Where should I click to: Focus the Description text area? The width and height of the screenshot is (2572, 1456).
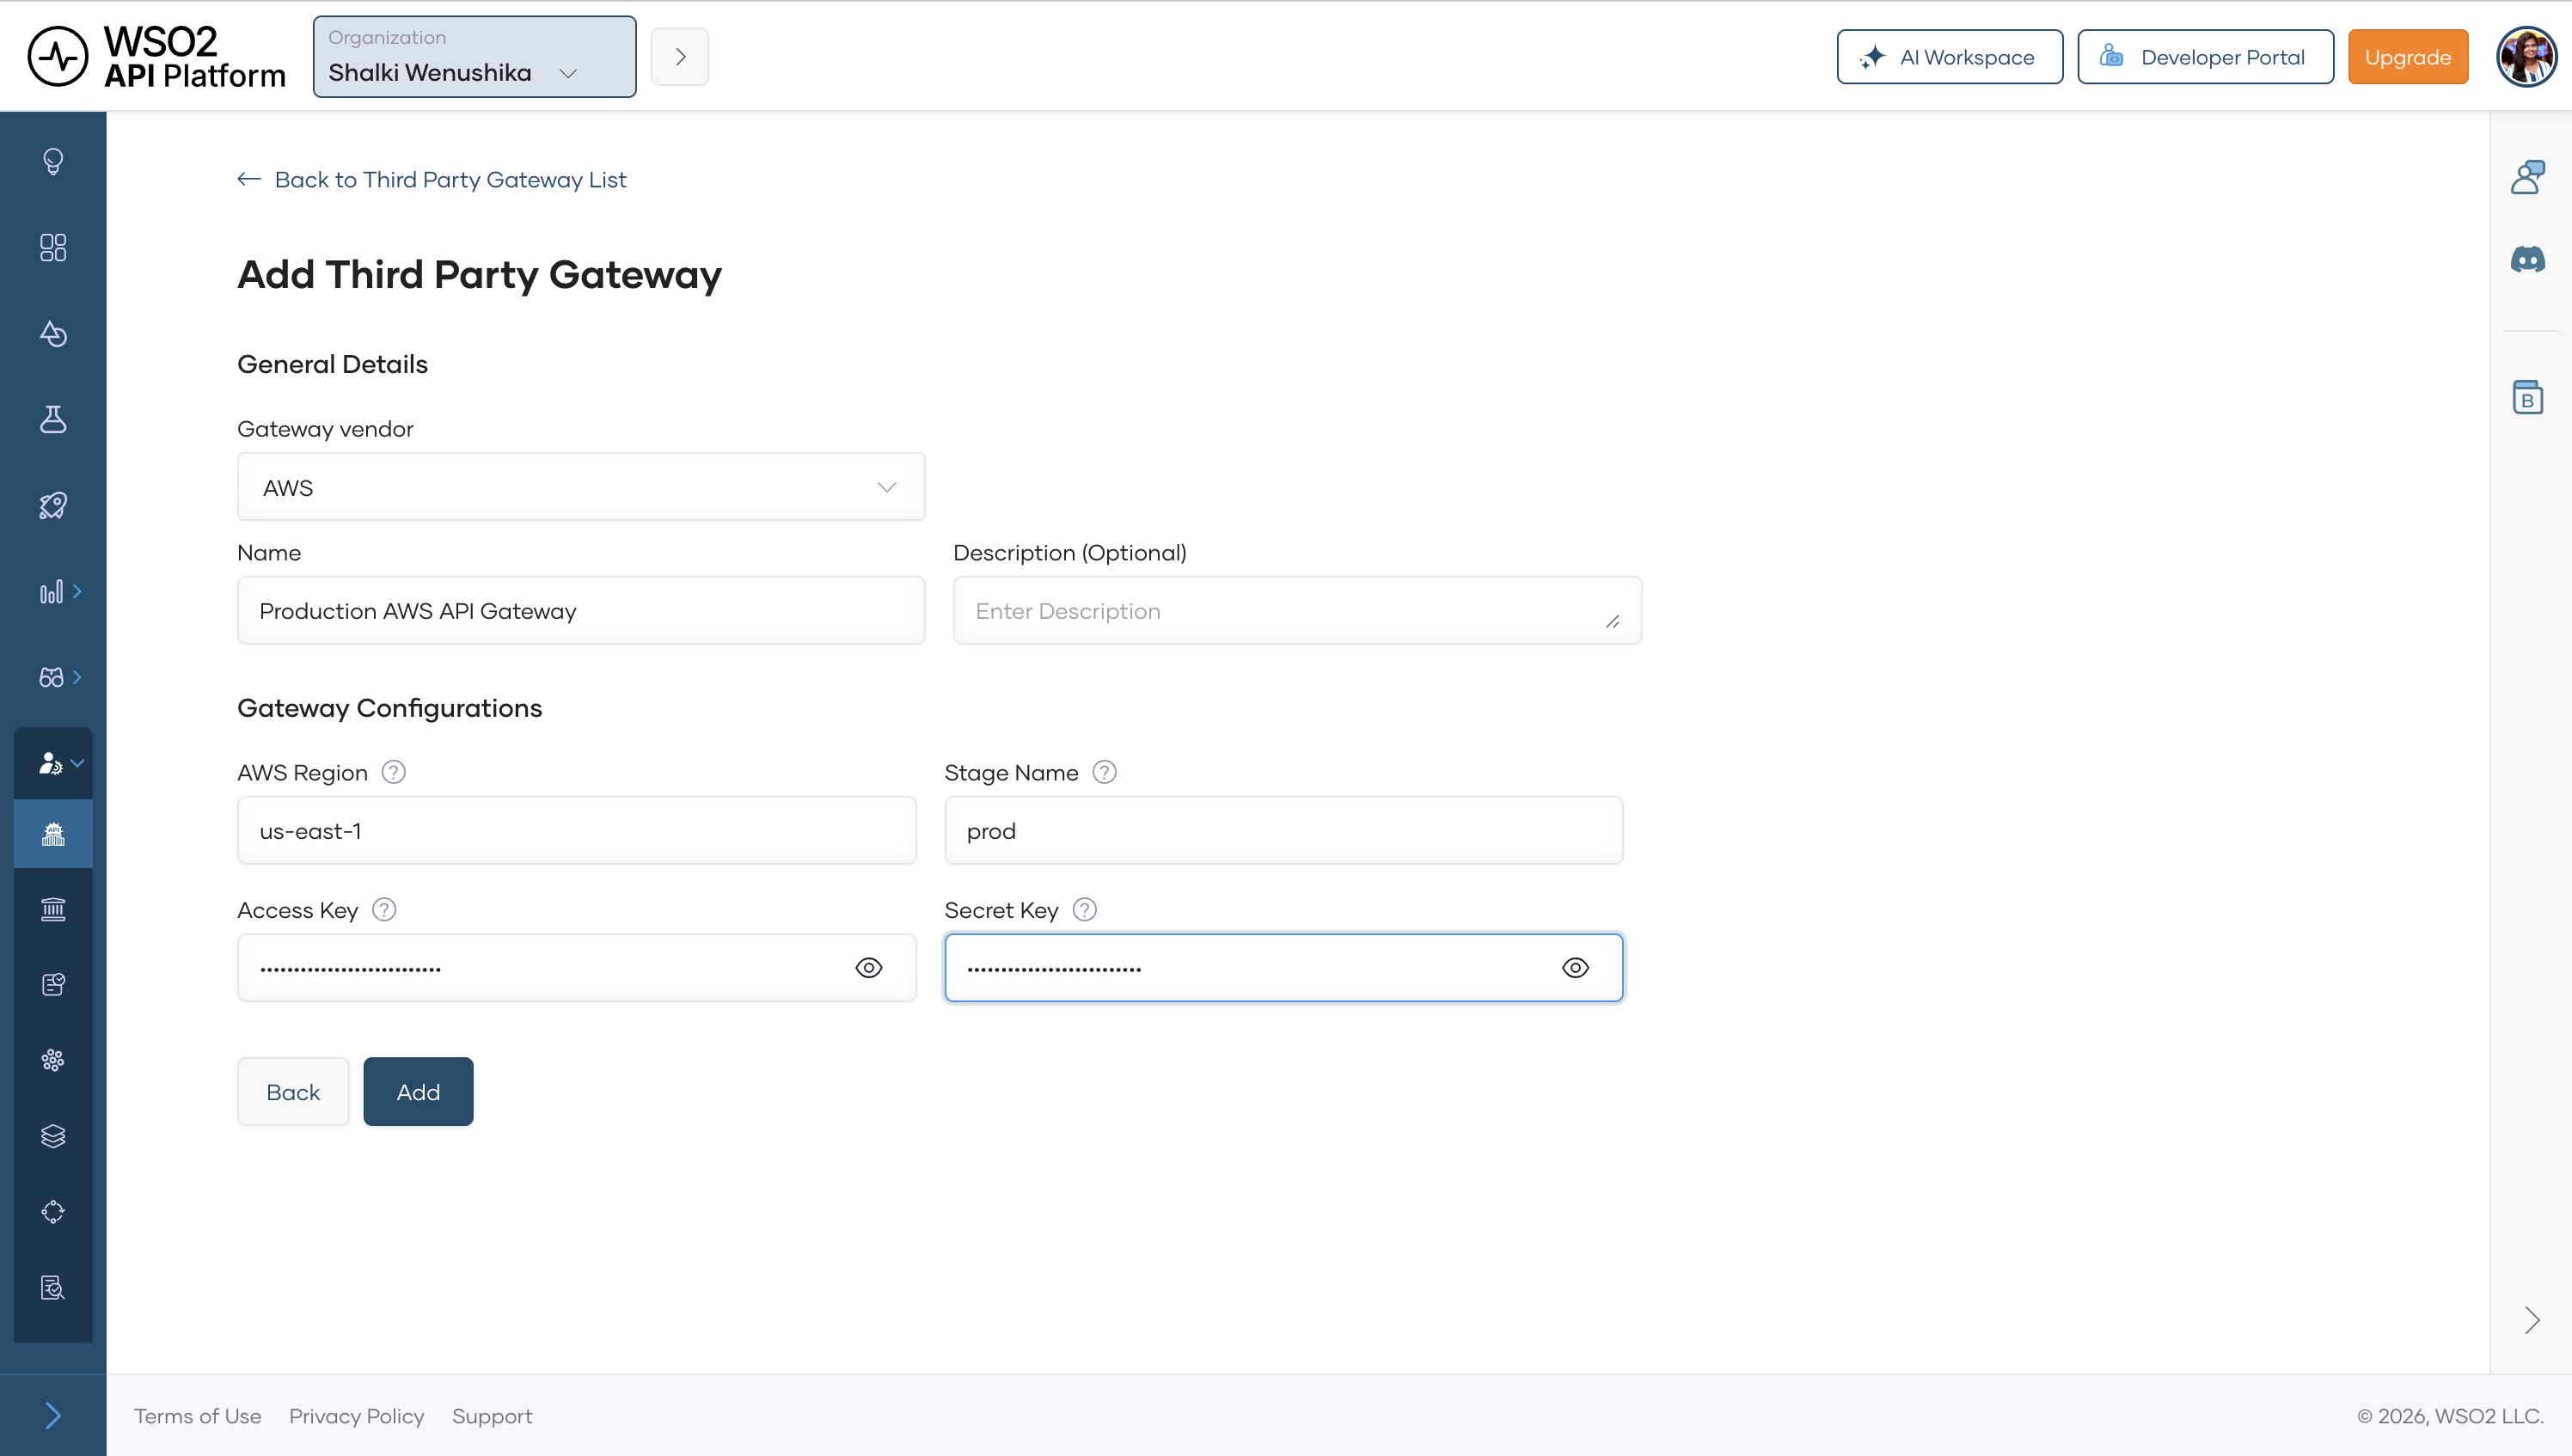tap(1297, 610)
